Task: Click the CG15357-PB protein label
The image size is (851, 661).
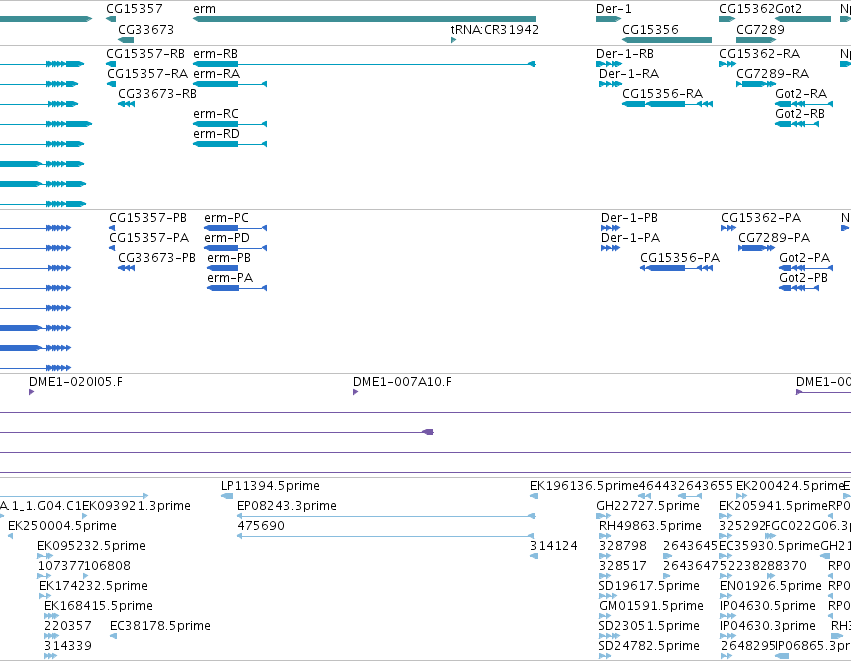Action: [x=148, y=218]
